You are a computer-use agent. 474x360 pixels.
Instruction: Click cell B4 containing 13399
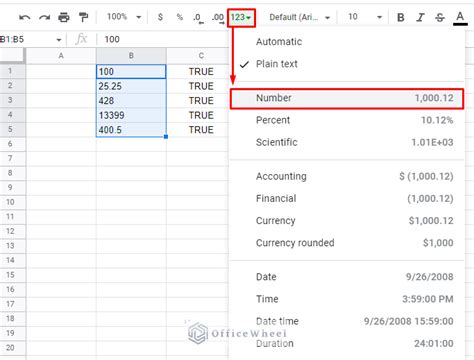[131, 115]
